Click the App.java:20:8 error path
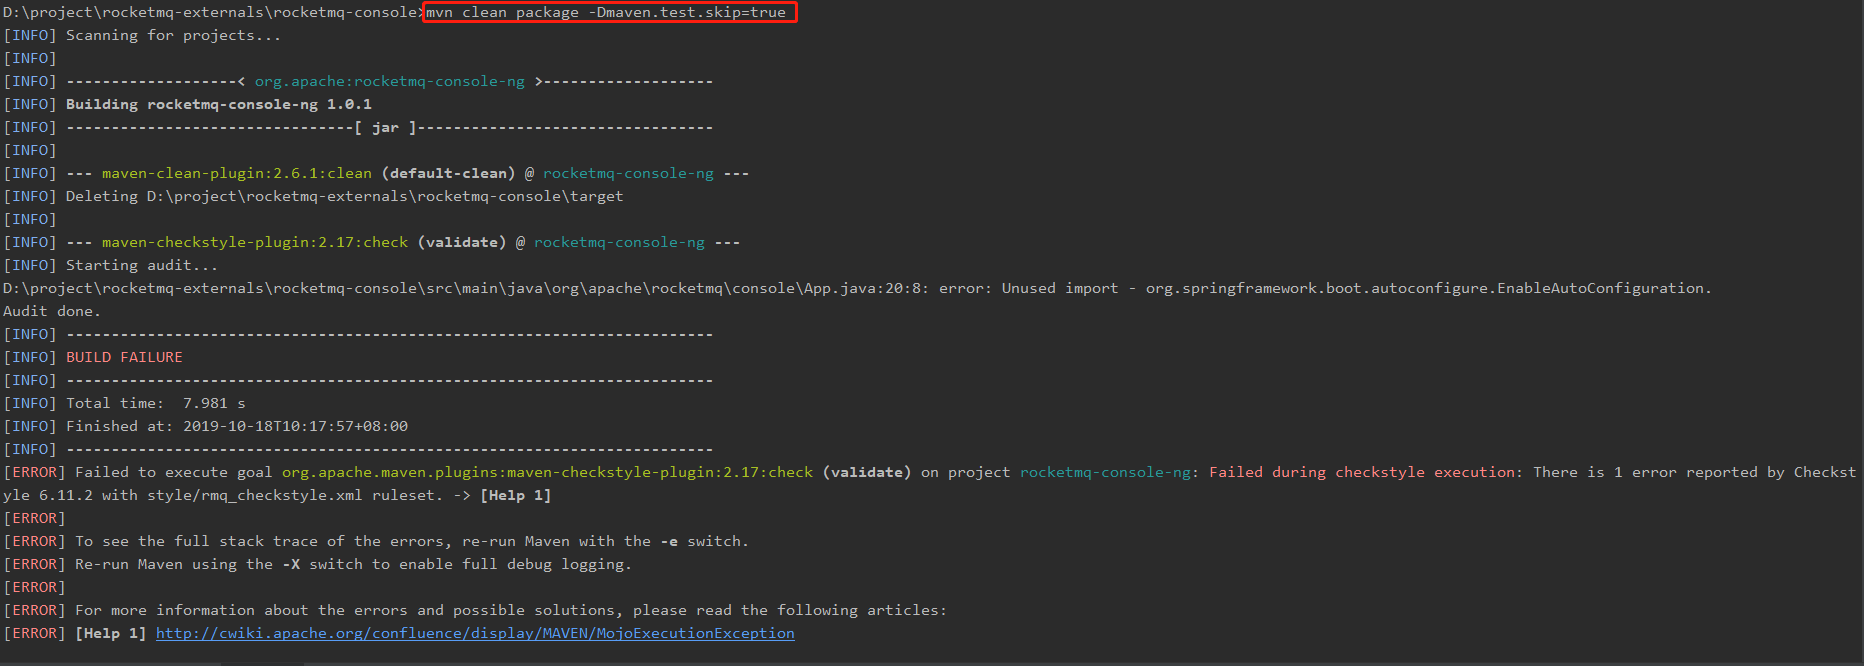The width and height of the screenshot is (1864, 666). click(465, 288)
